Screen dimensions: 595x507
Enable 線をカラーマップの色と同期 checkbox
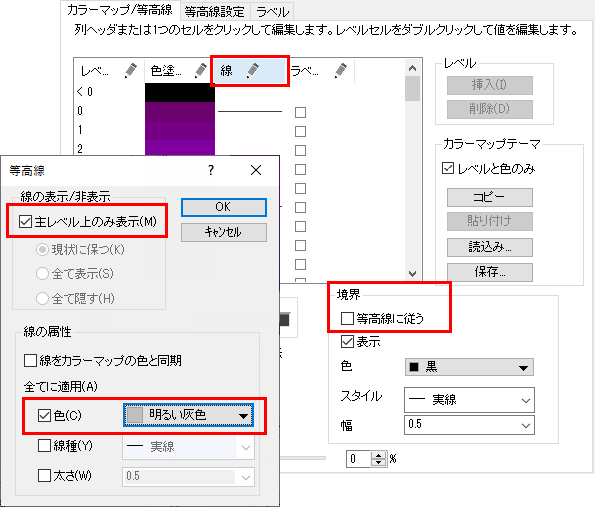30,361
